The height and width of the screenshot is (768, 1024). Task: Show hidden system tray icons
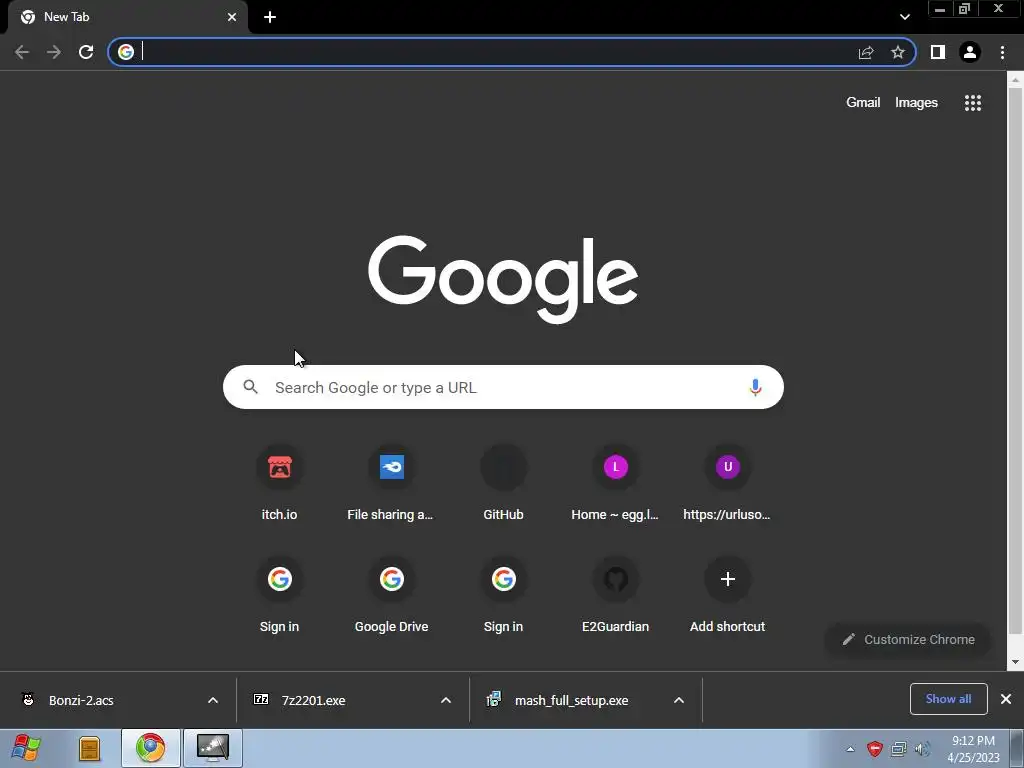point(850,749)
